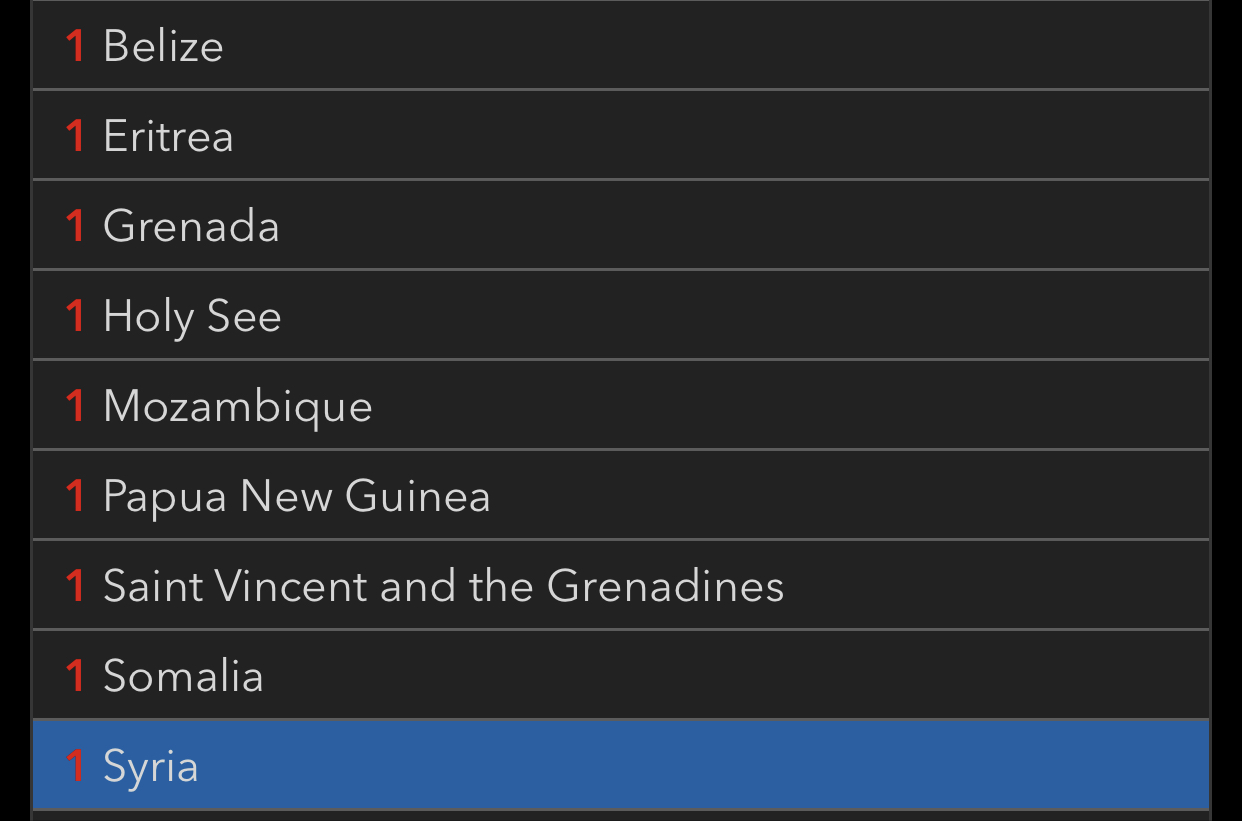
Task: Click the red count next to Somalia
Action: click(x=75, y=676)
